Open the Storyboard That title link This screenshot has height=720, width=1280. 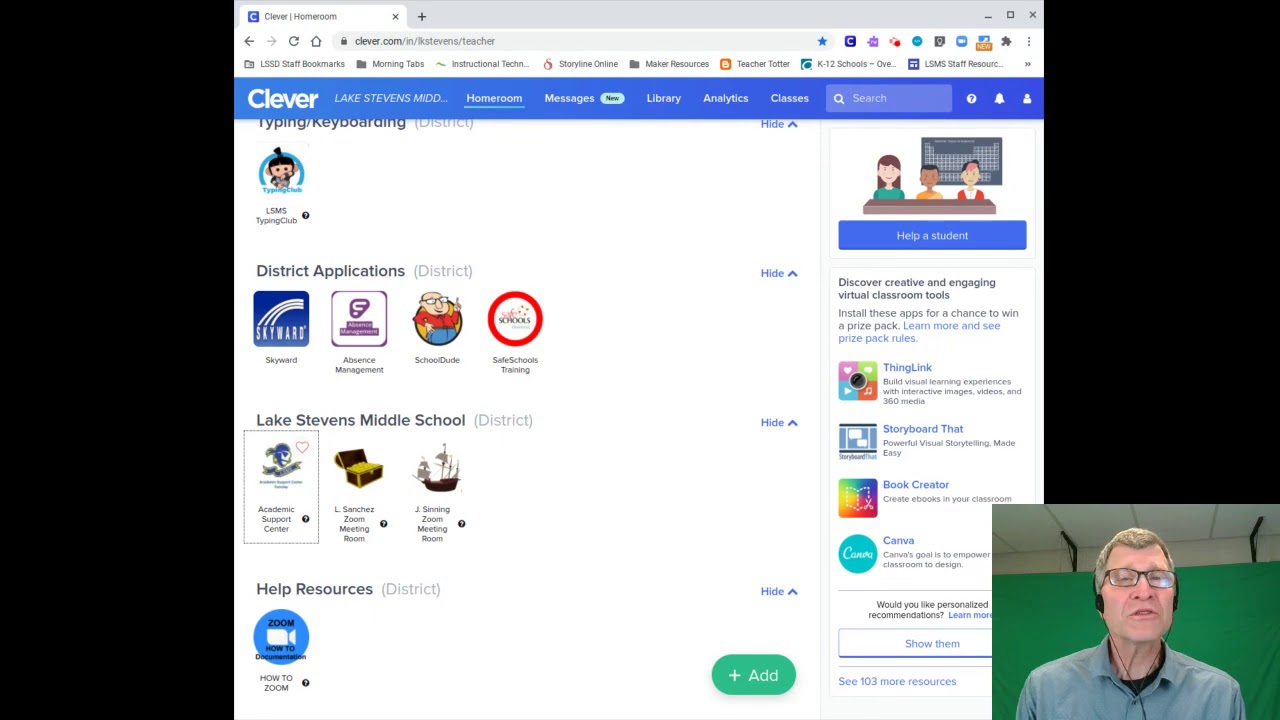click(923, 429)
